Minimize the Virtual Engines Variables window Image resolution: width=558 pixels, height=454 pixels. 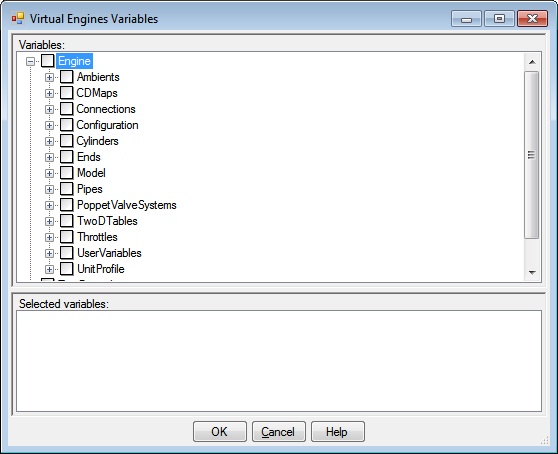[466, 19]
